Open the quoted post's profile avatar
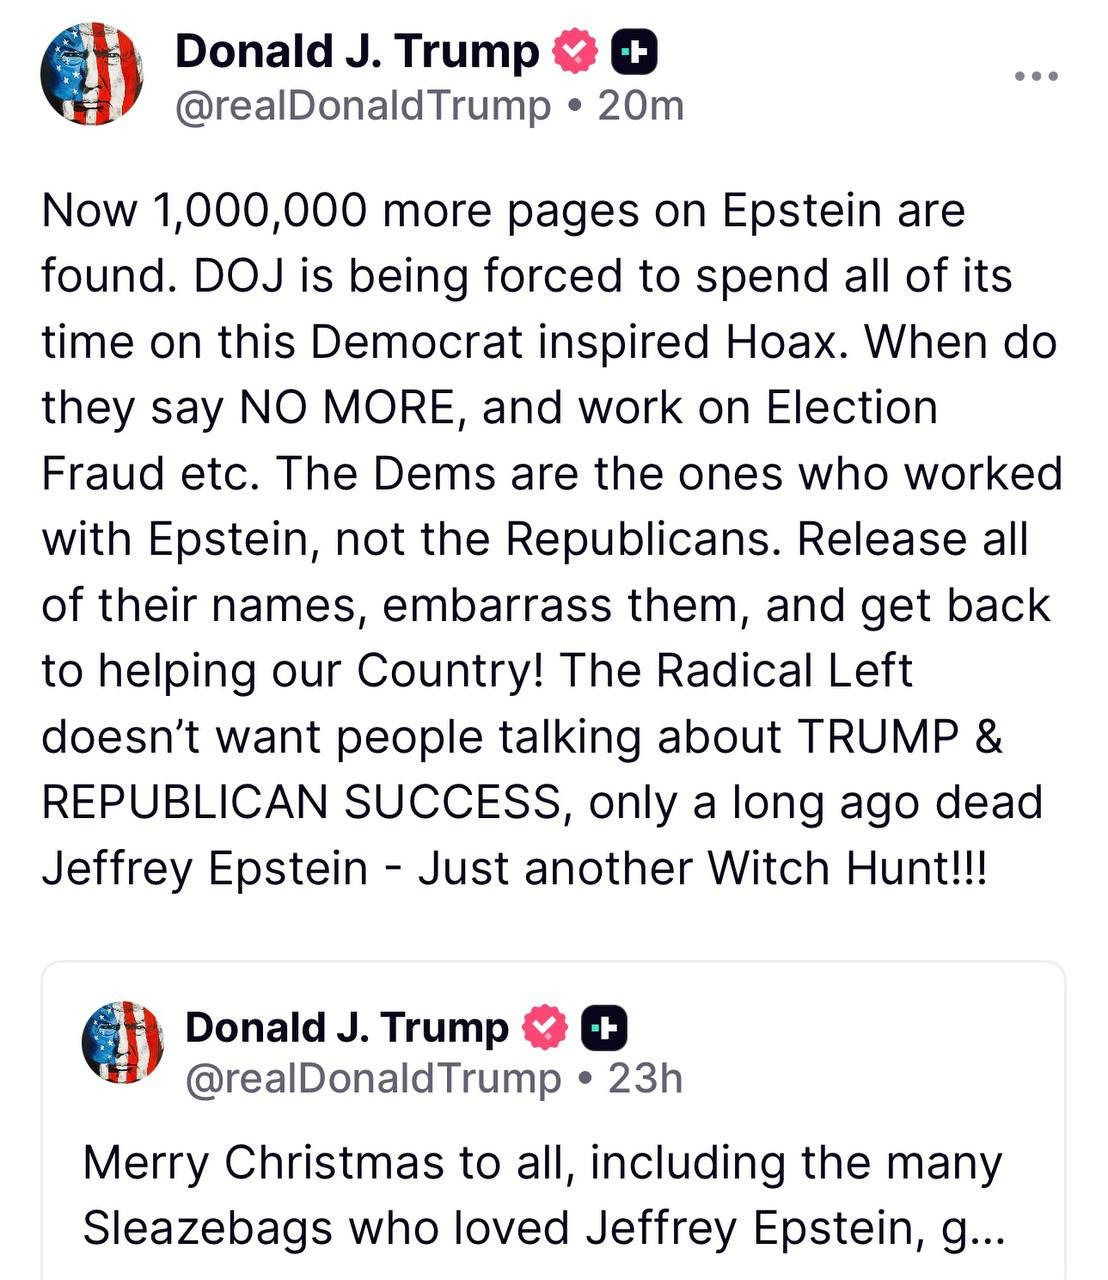Screen dimensions: 1108x1280 (x=123, y=1042)
